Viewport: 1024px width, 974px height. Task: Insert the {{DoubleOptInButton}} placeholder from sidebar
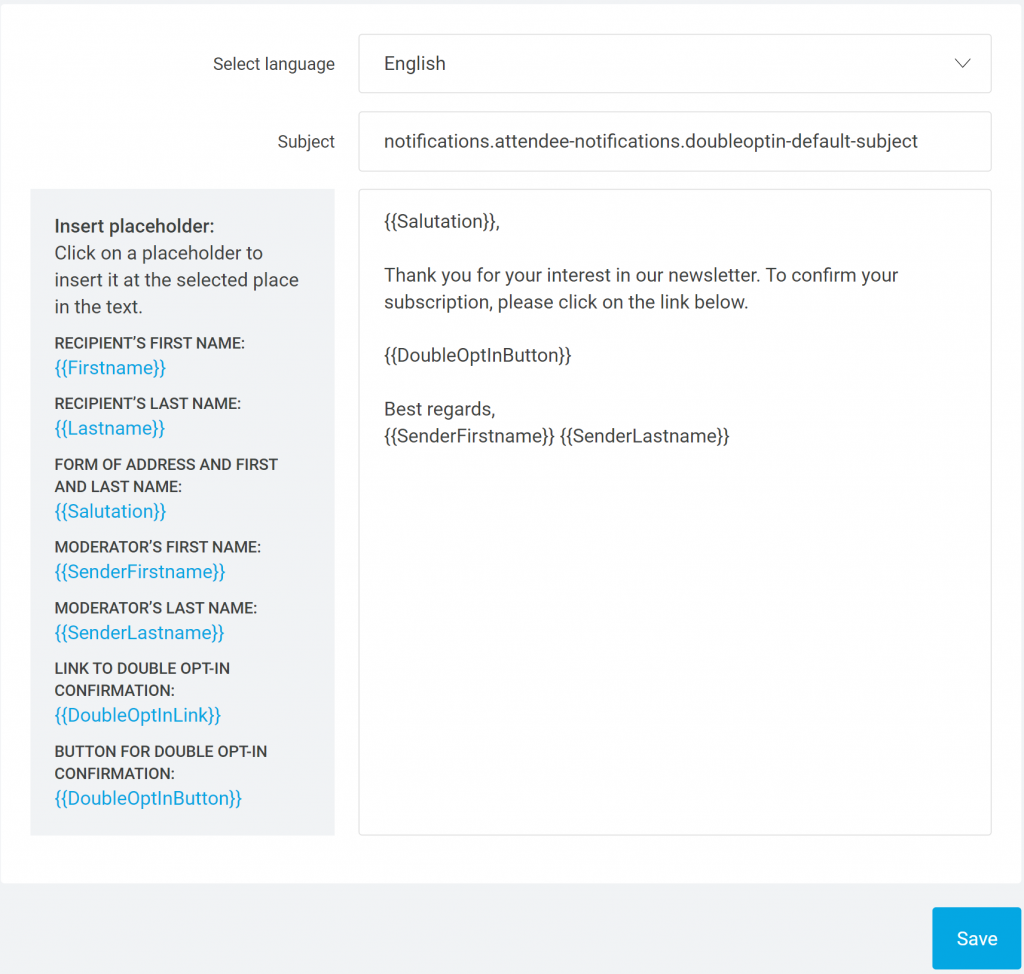click(x=148, y=798)
